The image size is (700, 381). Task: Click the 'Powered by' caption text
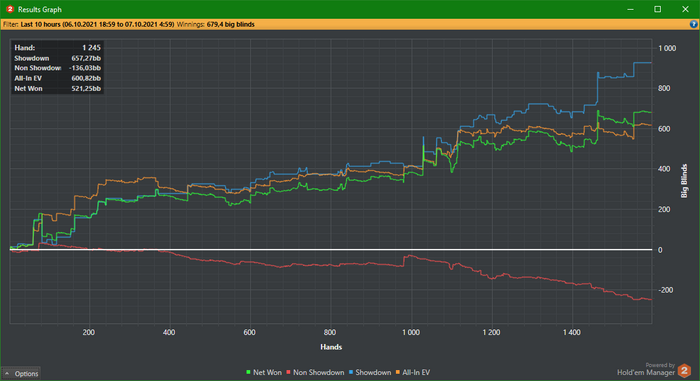point(660,365)
